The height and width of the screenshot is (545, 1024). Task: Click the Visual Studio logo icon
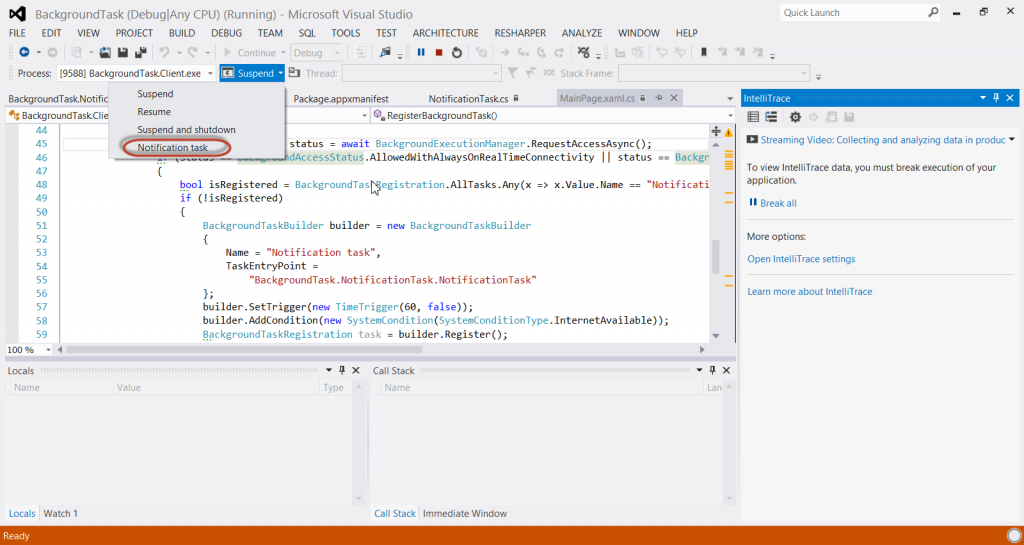18,13
